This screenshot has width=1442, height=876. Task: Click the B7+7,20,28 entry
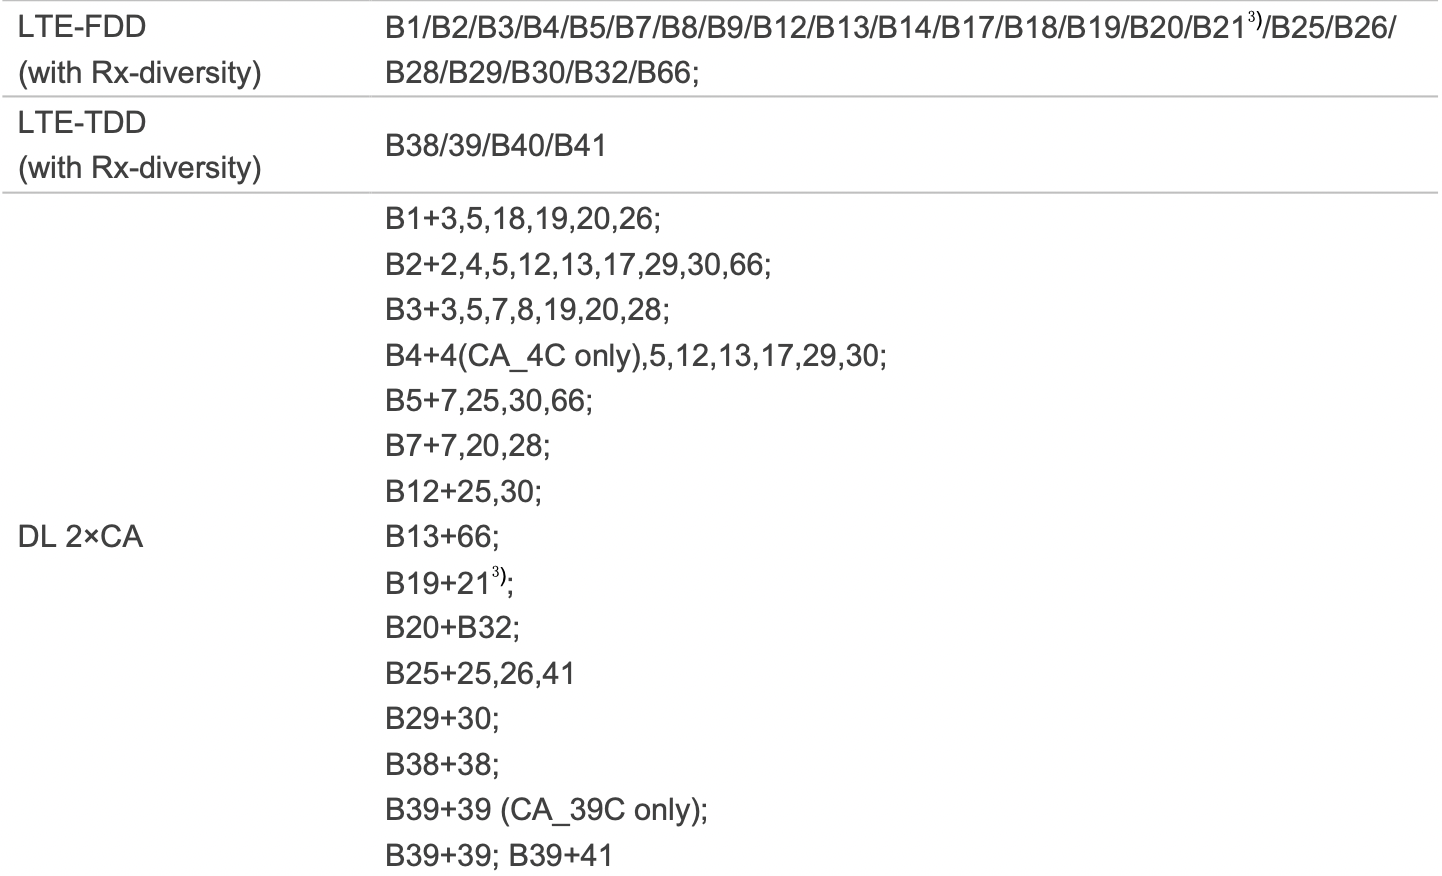coord(468,446)
